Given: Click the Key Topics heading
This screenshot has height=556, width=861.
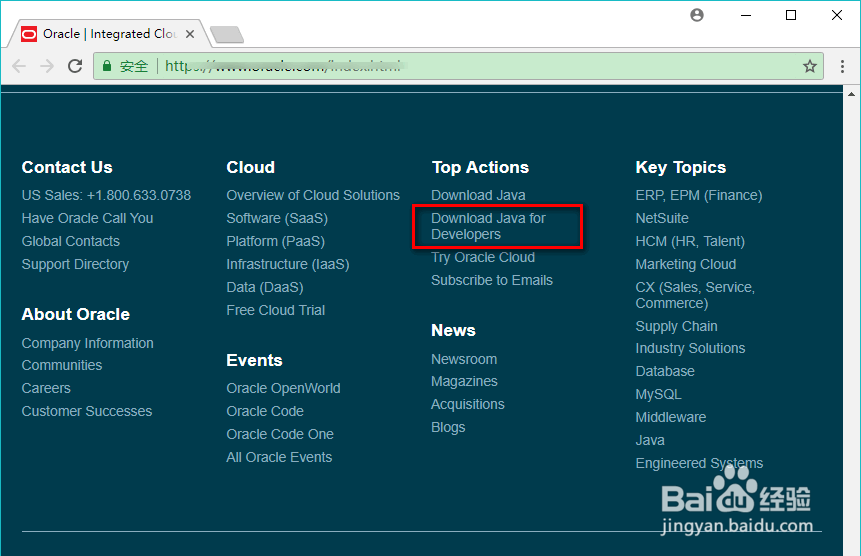Looking at the screenshot, I should pyautogui.click(x=680, y=167).
